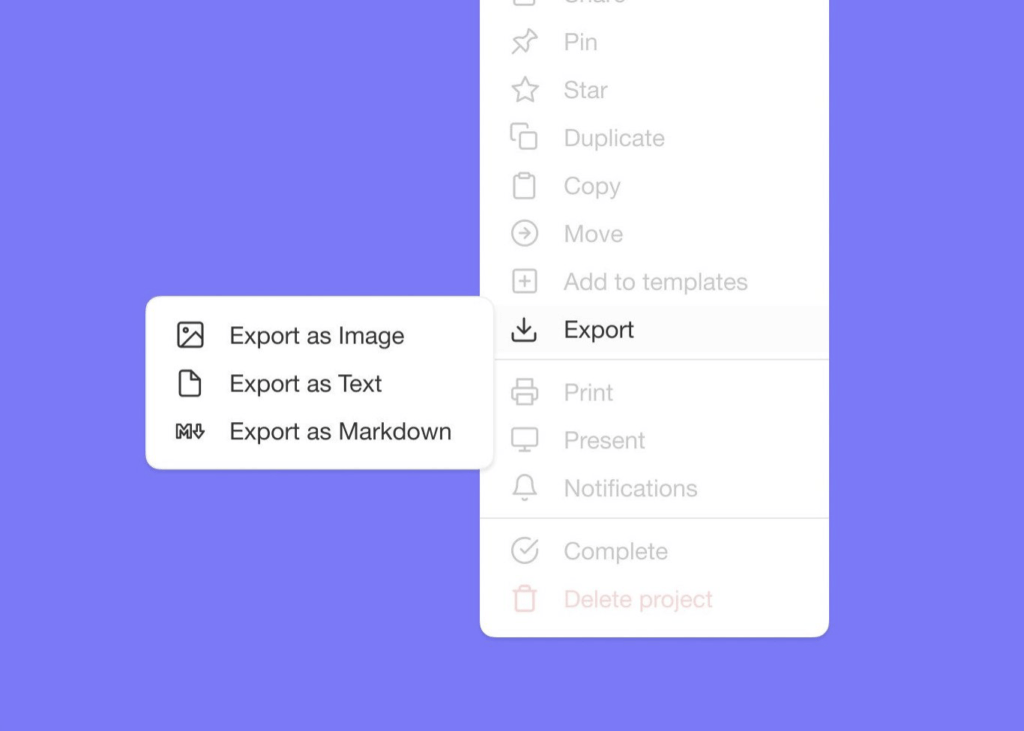Click the Markdown icon in export submenu
This screenshot has width=1024, height=731.
(190, 432)
